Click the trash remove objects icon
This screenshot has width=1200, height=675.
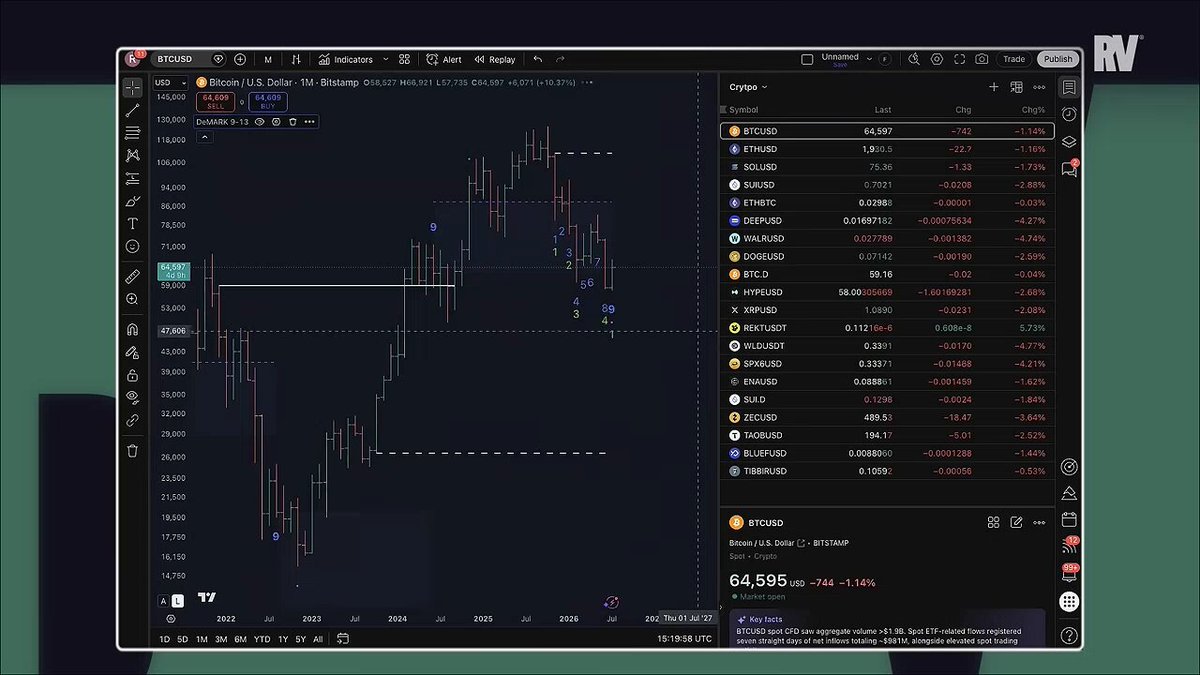[132, 451]
